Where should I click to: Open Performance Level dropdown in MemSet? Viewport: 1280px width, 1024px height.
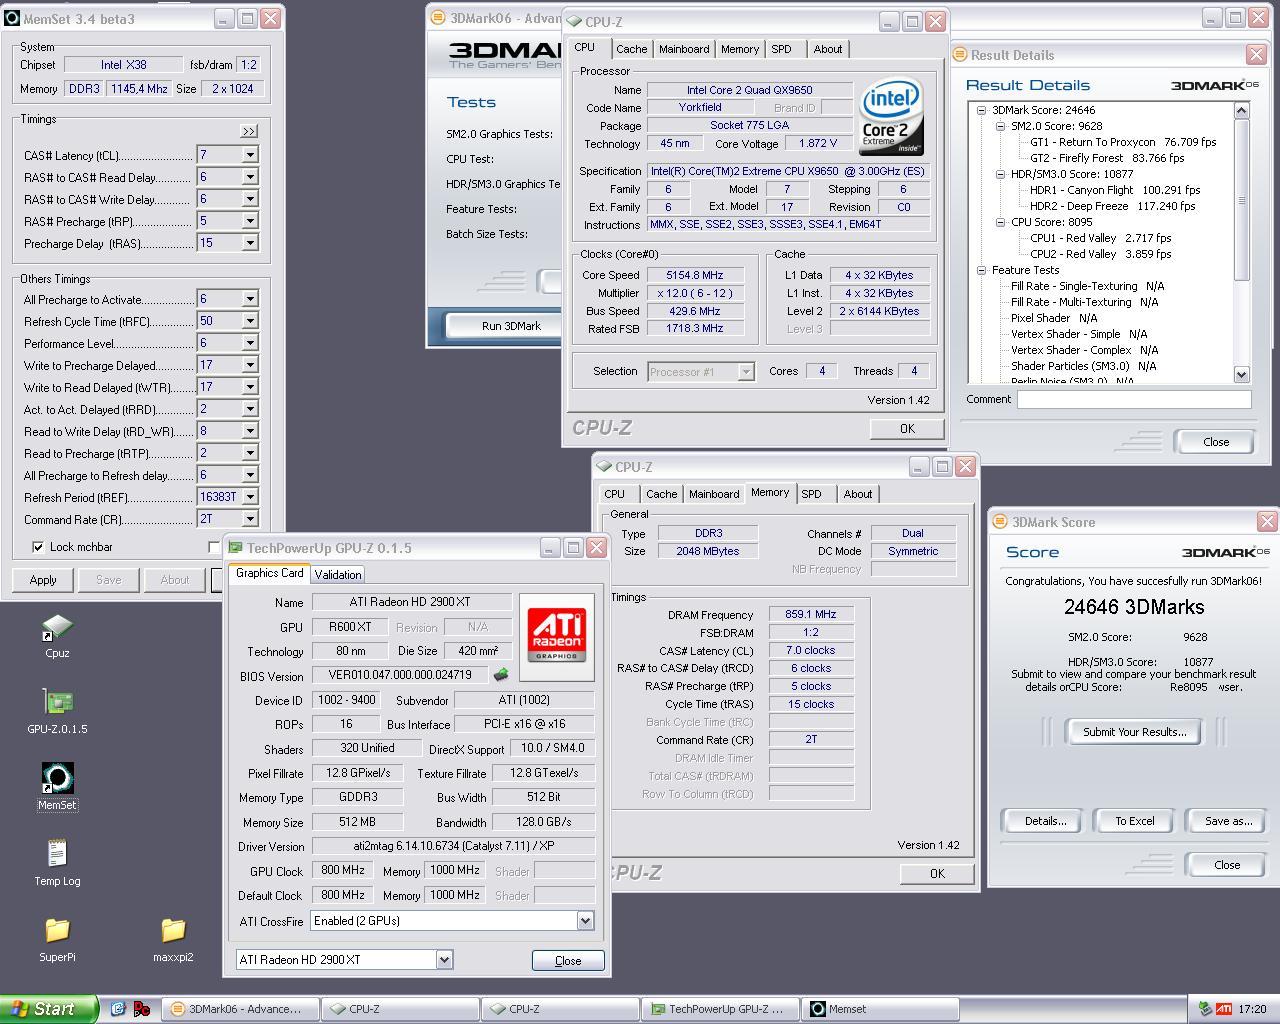250,343
